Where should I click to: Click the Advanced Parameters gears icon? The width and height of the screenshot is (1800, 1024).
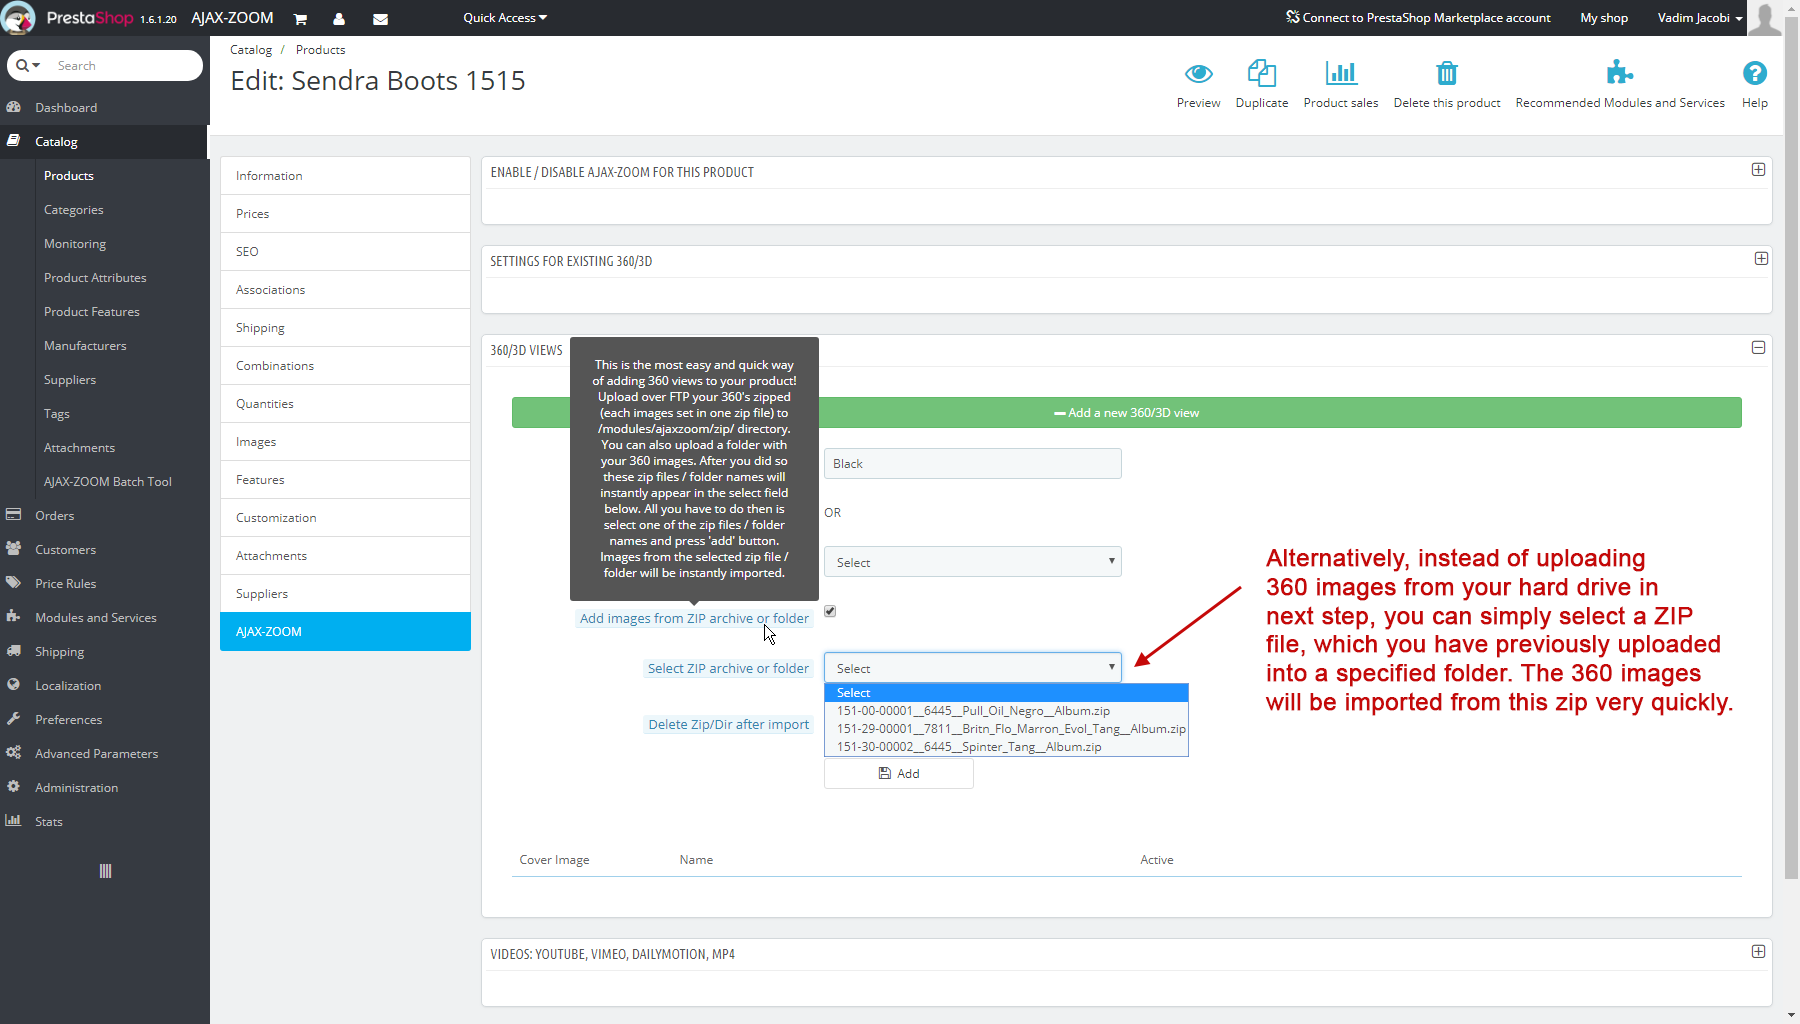(x=14, y=753)
